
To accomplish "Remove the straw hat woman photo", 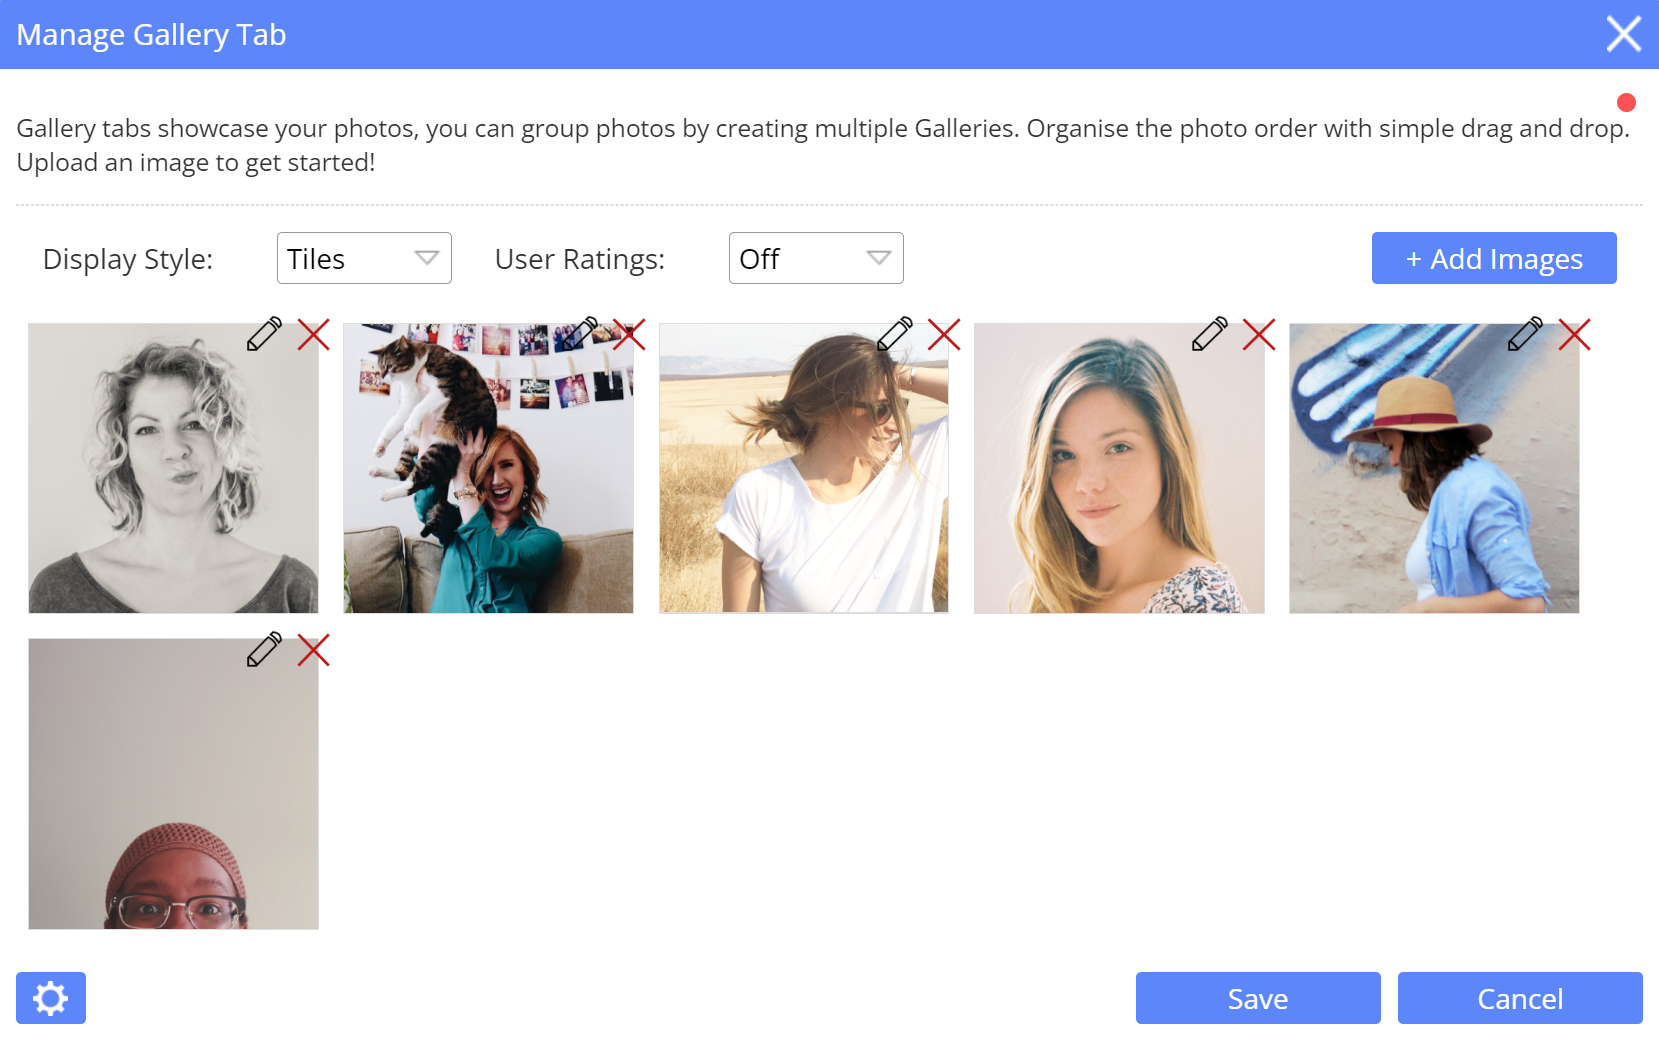I will pos(1574,335).
